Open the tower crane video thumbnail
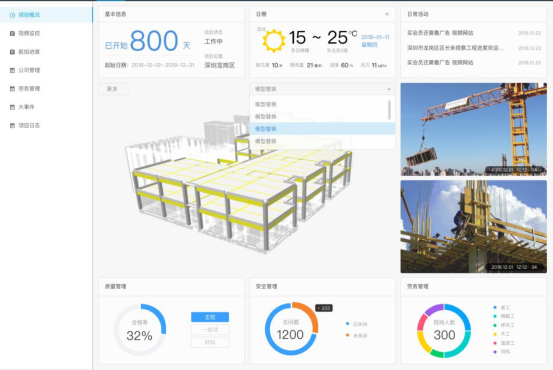The width and height of the screenshot is (553, 370). (x=474, y=129)
